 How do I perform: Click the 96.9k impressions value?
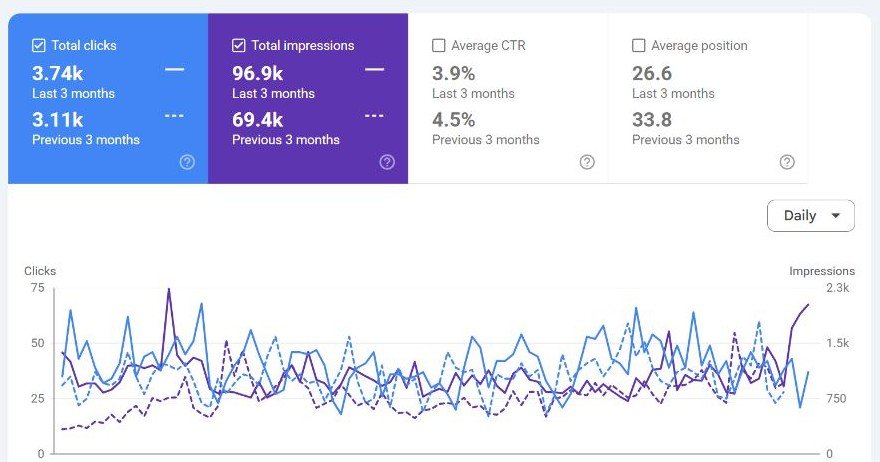(258, 74)
